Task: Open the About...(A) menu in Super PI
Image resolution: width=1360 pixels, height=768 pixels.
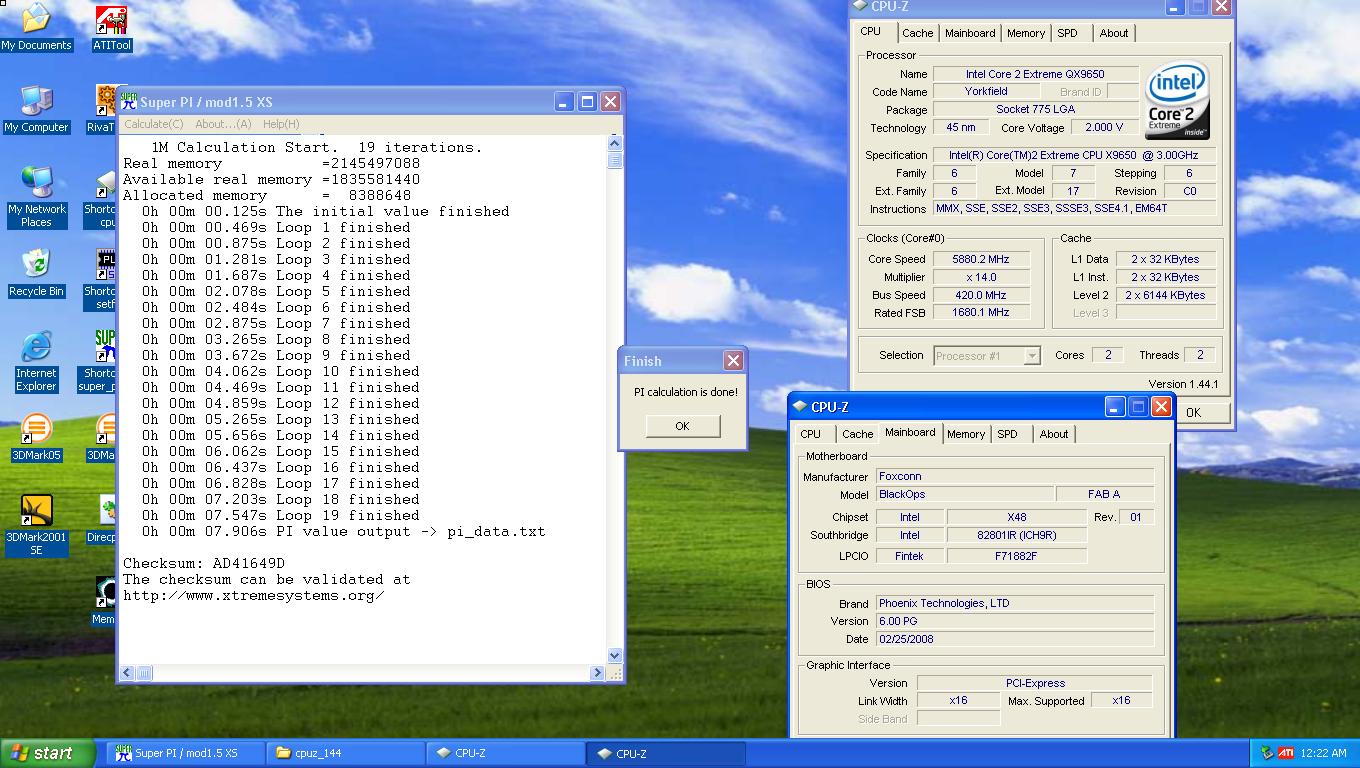Action: (x=223, y=124)
